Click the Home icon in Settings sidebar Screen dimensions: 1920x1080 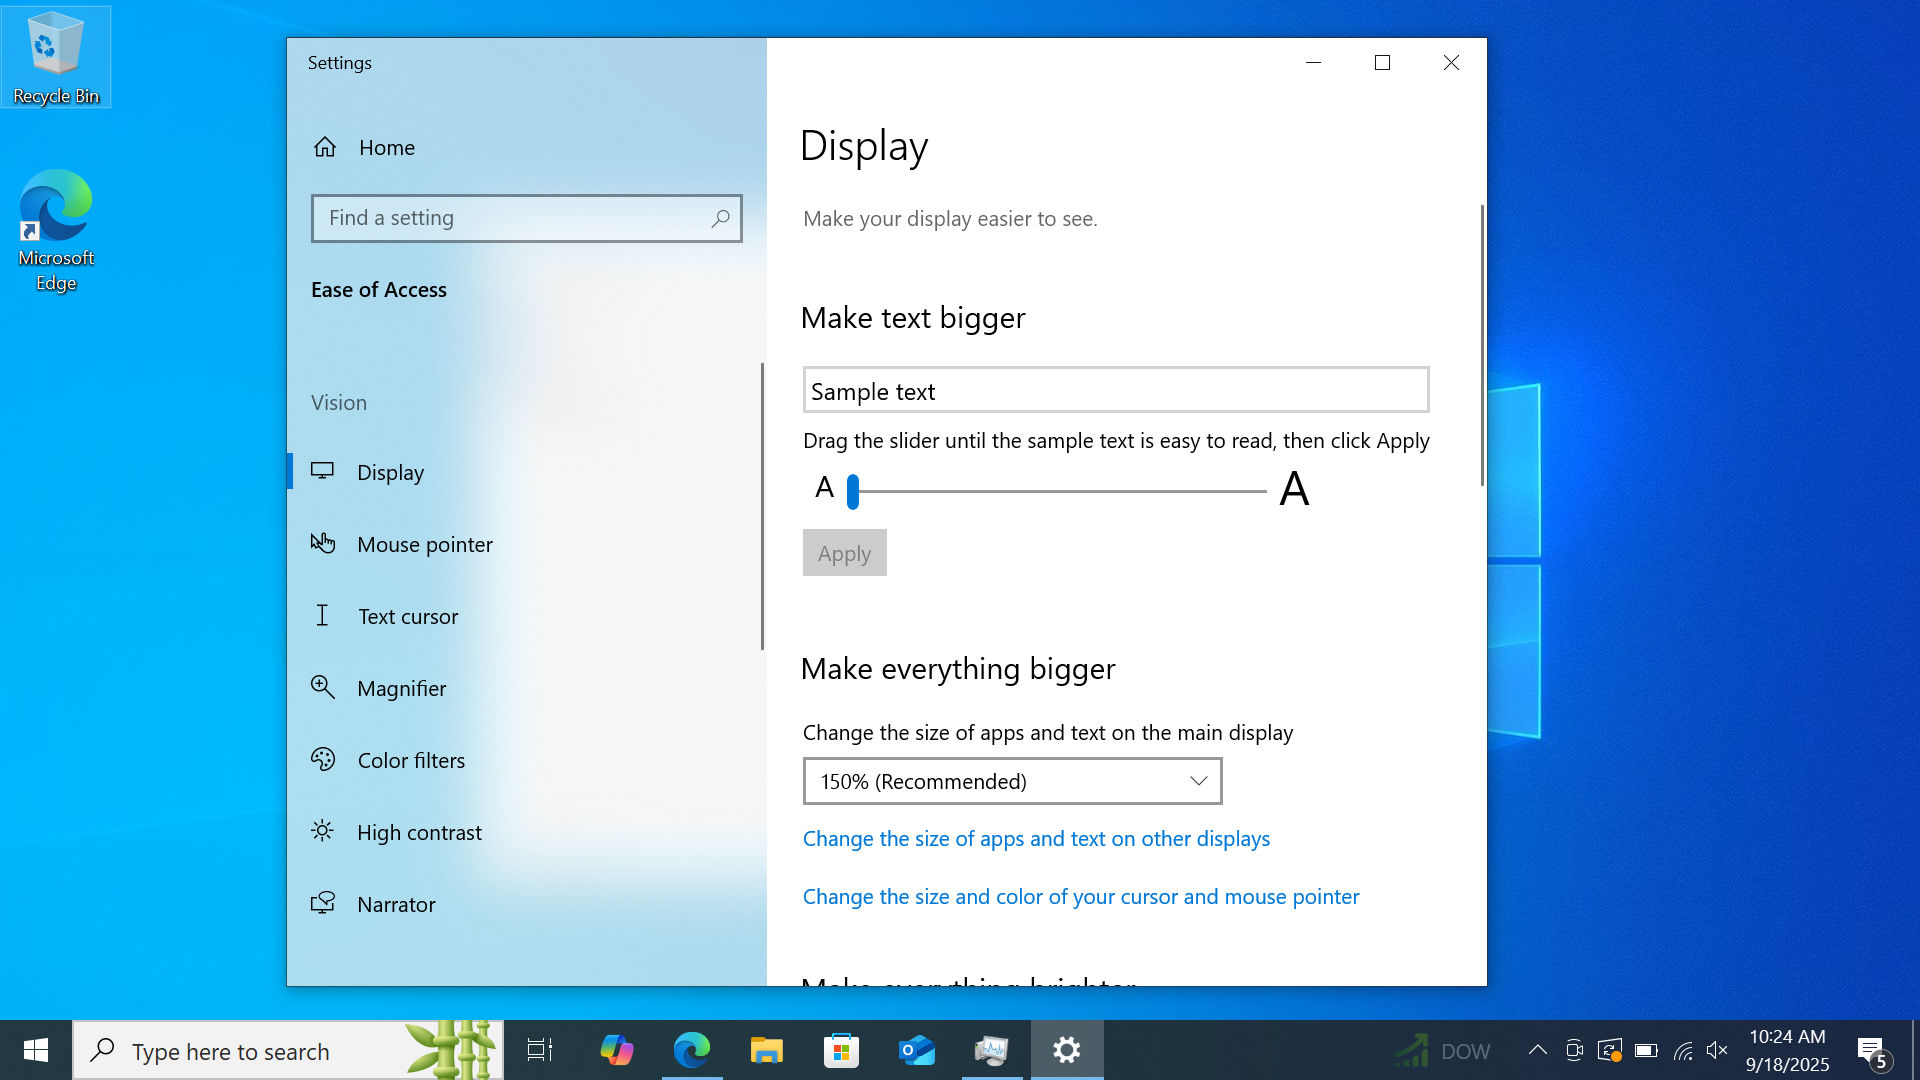[x=325, y=147]
